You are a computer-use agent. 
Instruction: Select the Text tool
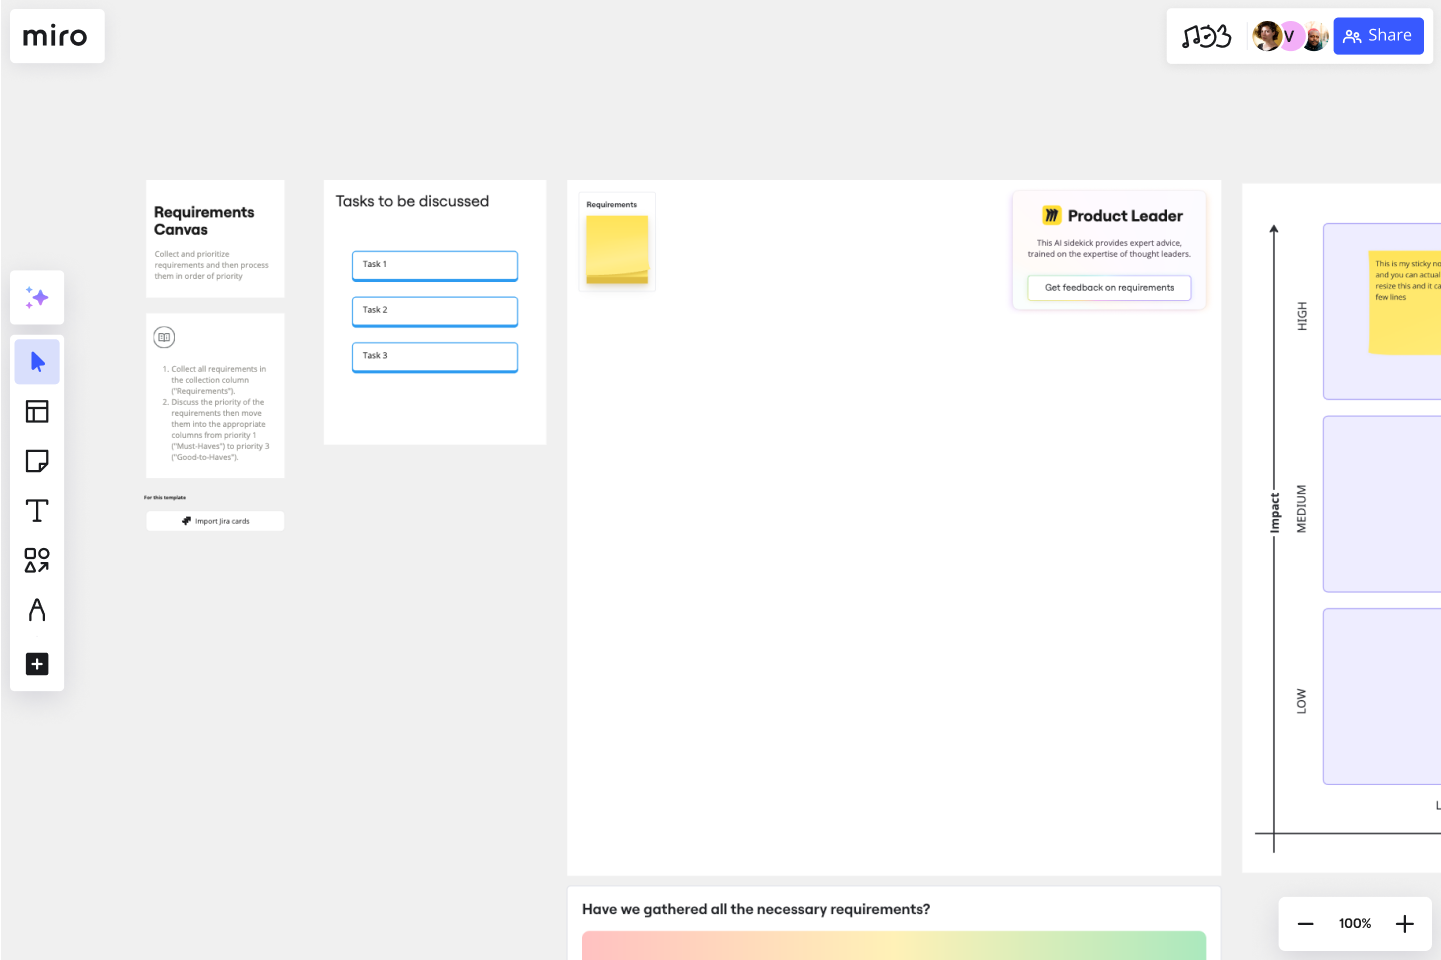pos(37,510)
